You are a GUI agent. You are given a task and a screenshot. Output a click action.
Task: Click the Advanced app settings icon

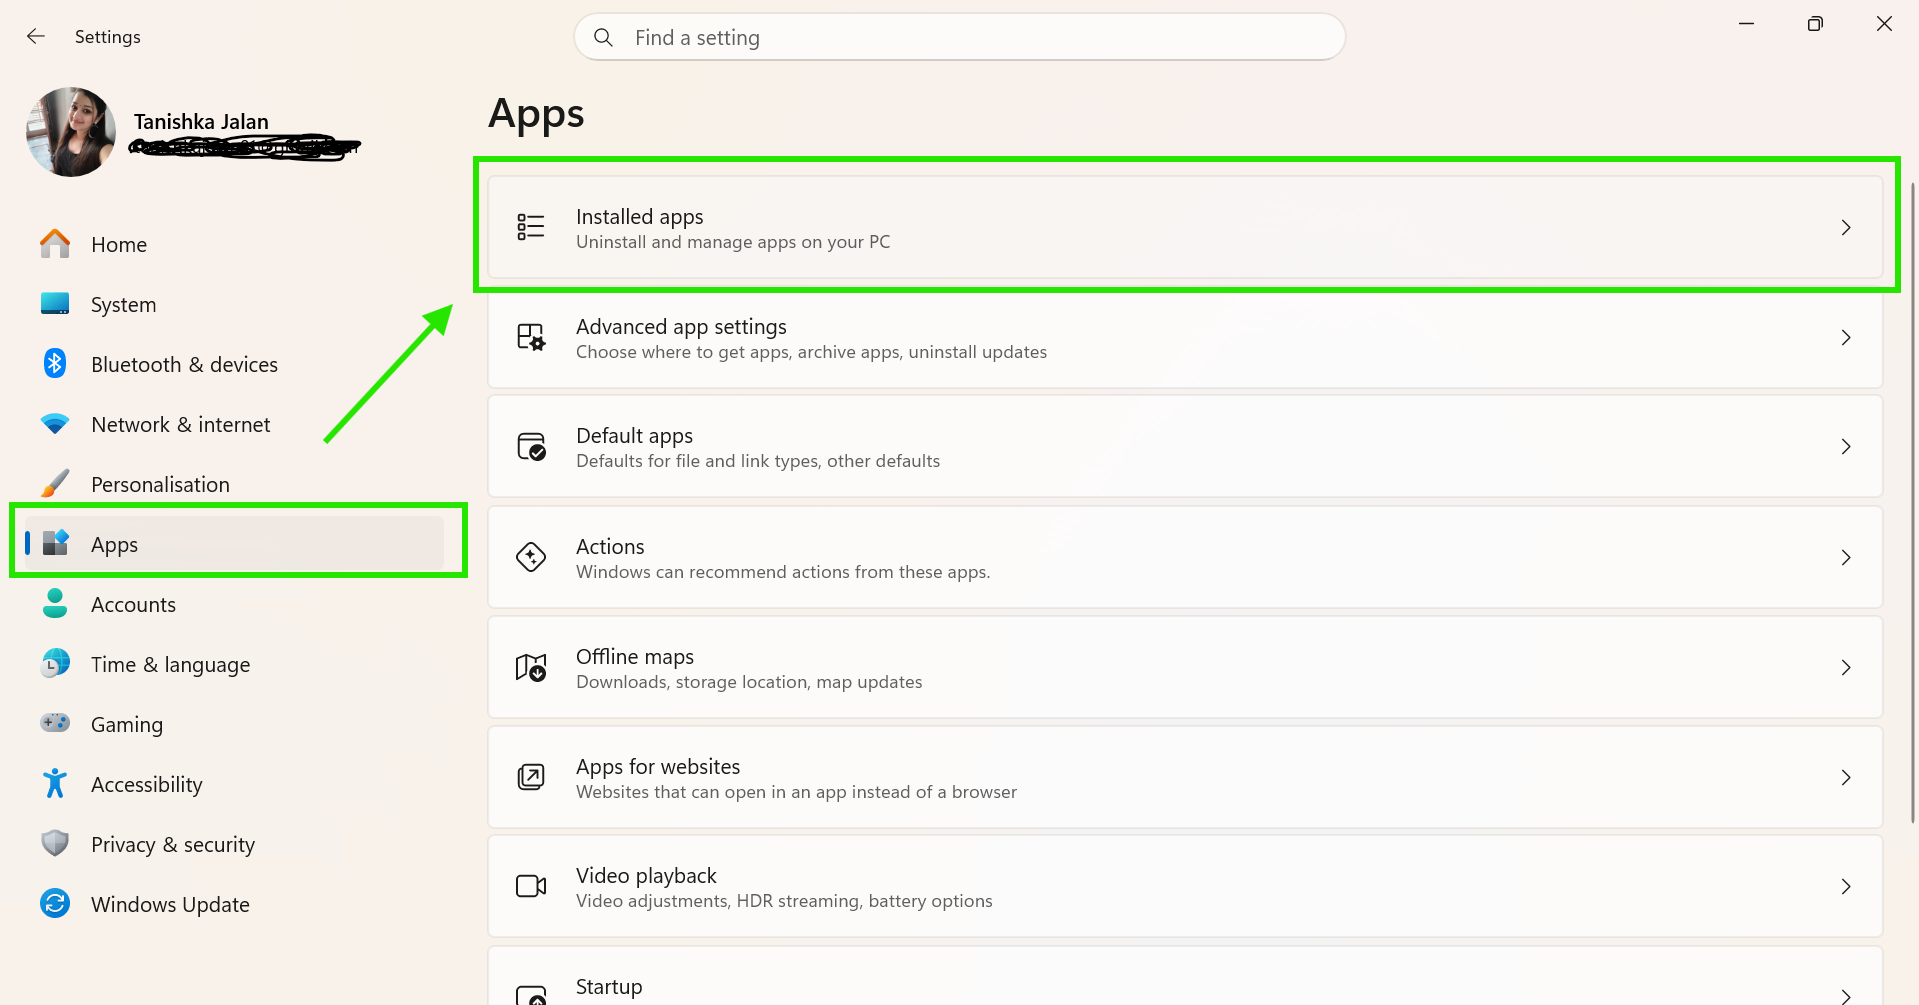tap(531, 337)
